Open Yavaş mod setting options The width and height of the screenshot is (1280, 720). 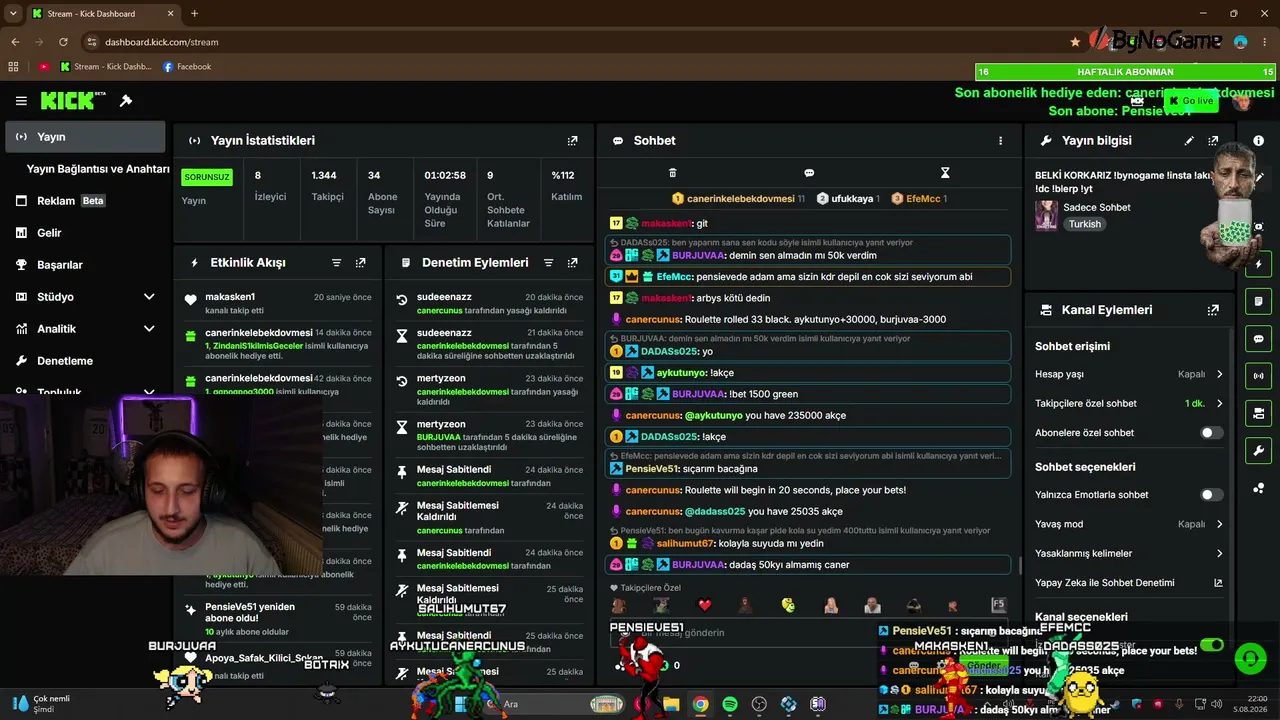[1129, 524]
